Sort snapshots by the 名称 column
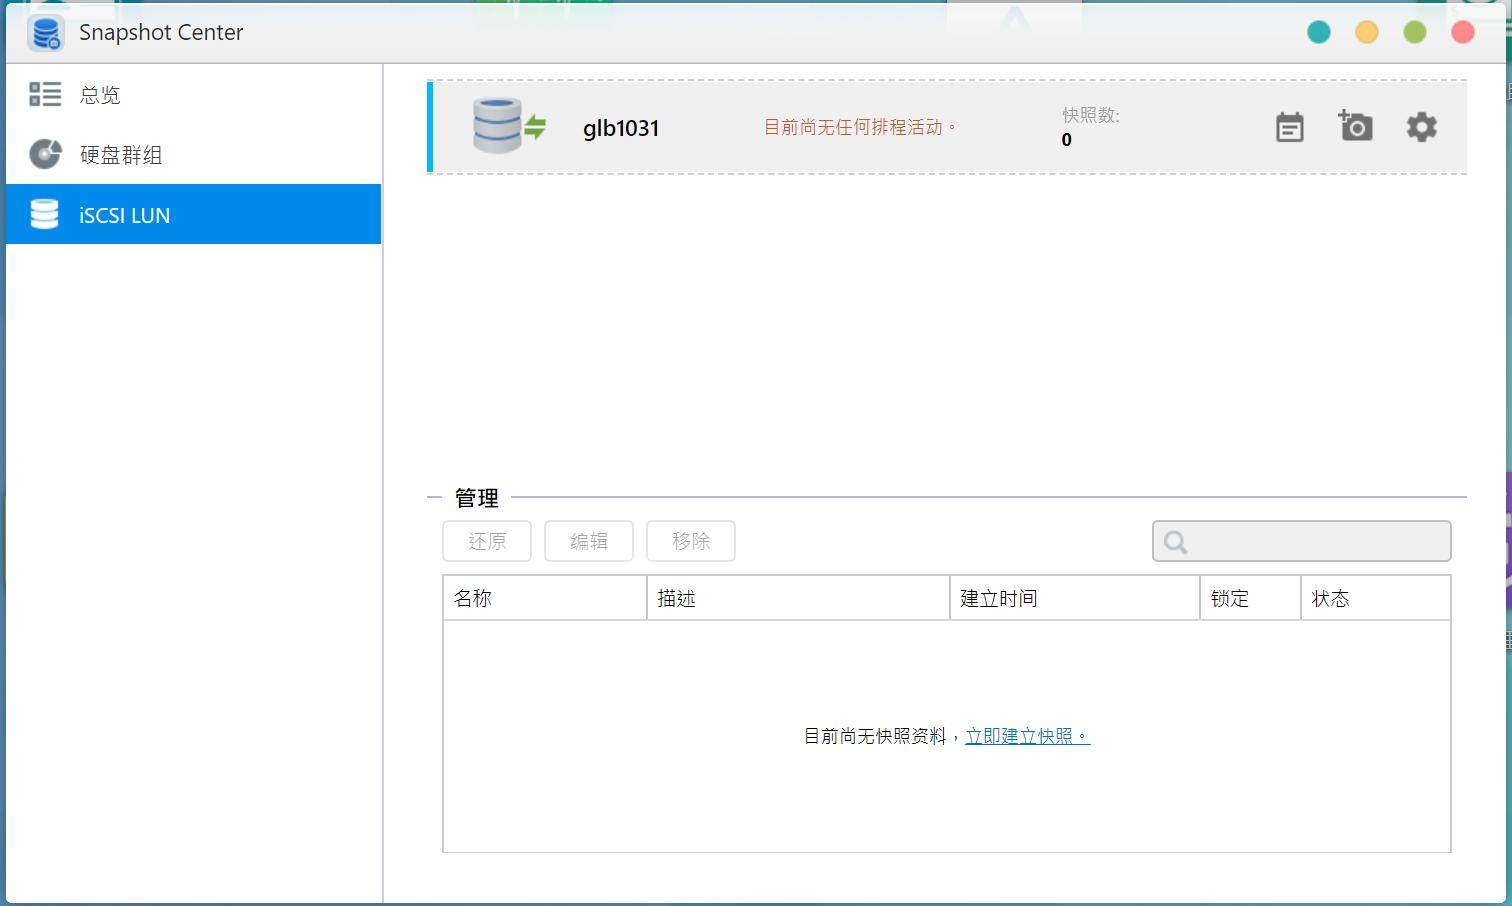The width and height of the screenshot is (1512, 906). pos(473,597)
